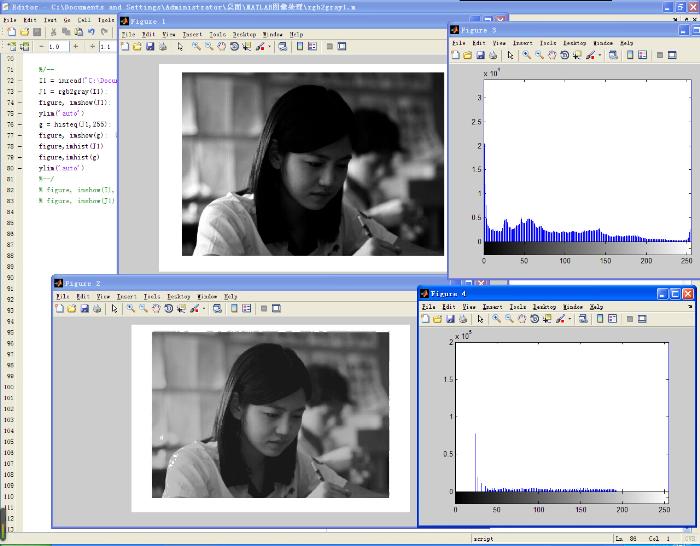Click Open folder icon in Figure 2 toolbar
The height and width of the screenshot is (546, 700).
pyautogui.click(x=73, y=308)
